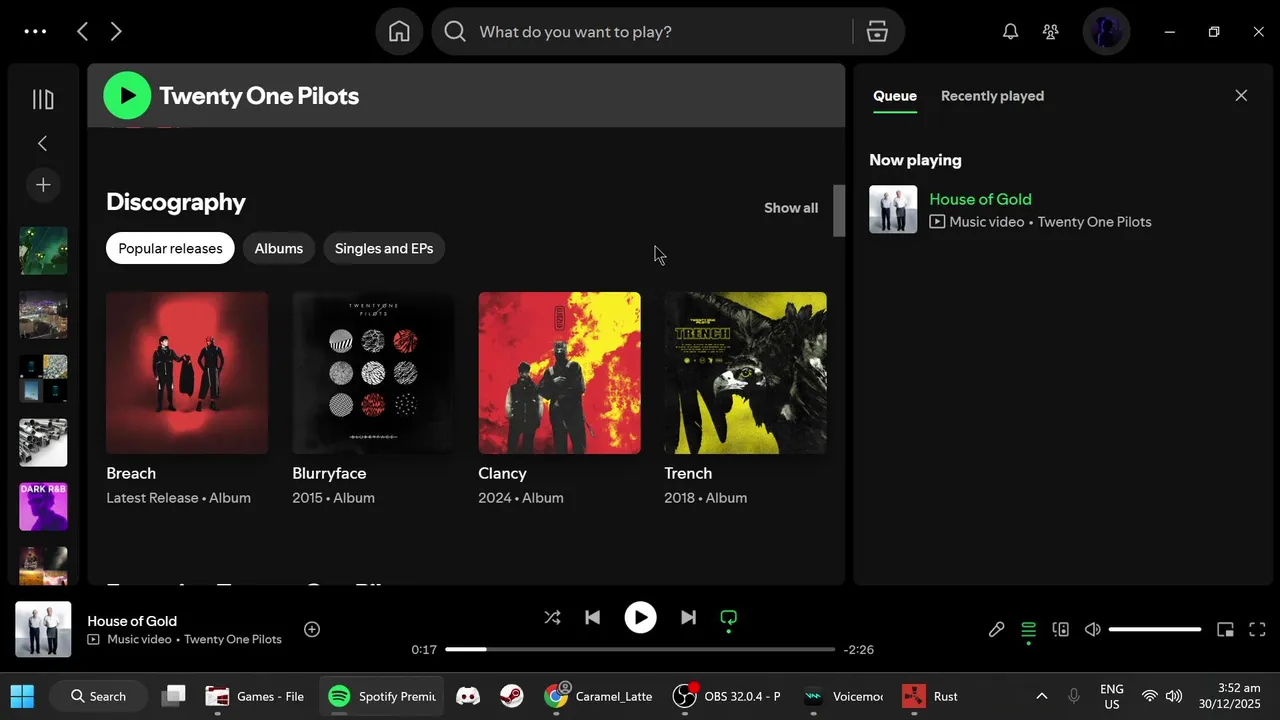Collapse sidebar with left chevron
1280x720 pixels.
(43, 143)
